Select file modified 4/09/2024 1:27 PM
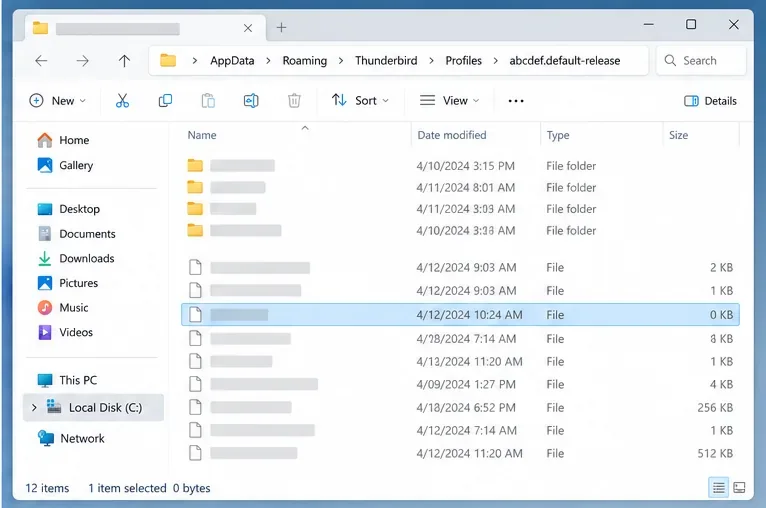This screenshot has width=766, height=508. point(460,384)
